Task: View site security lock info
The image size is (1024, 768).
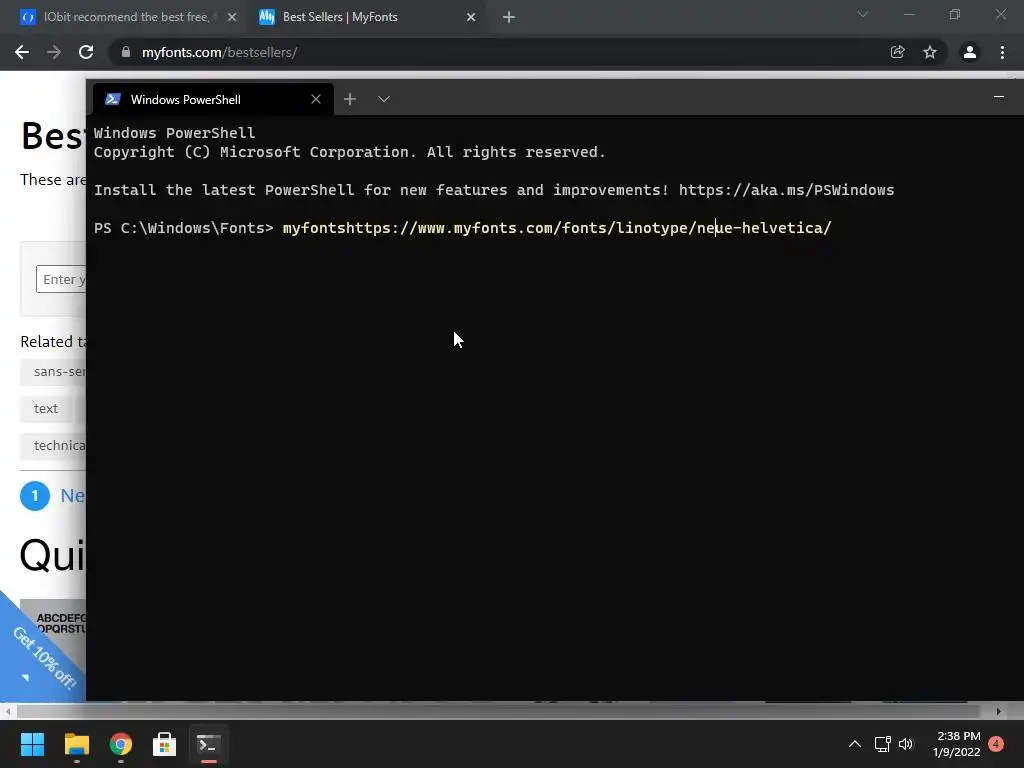Action: coord(126,52)
